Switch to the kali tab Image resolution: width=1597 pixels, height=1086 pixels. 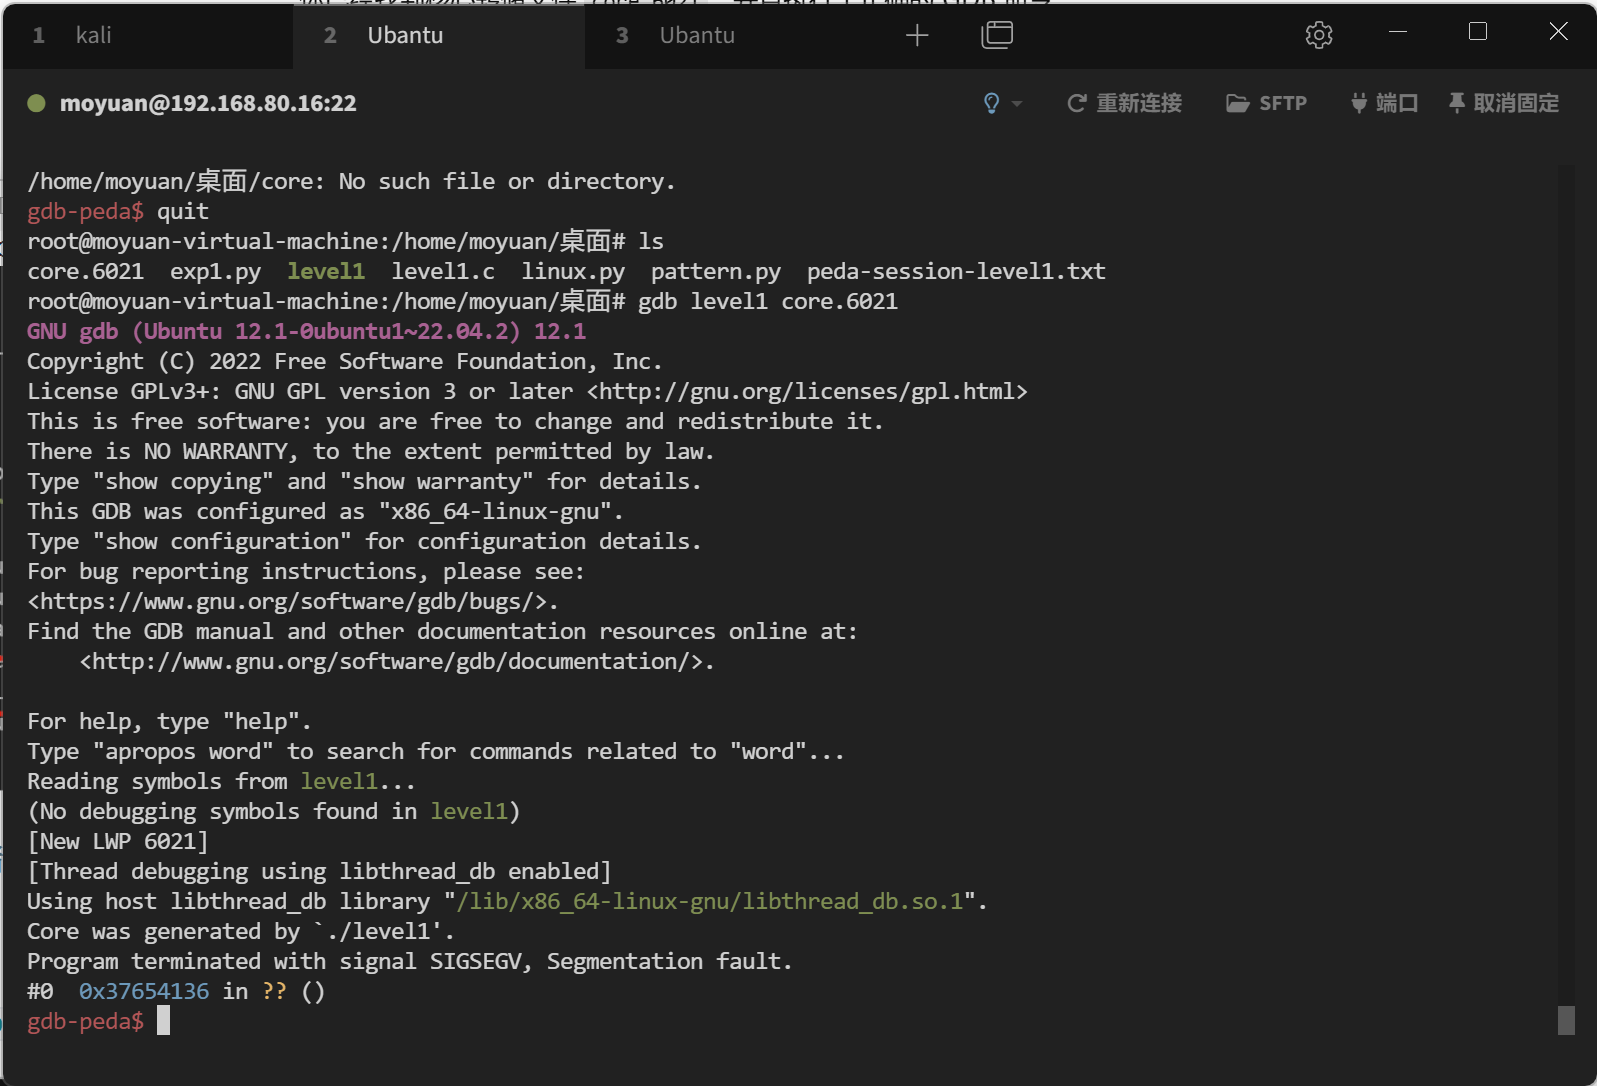point(93,36)
